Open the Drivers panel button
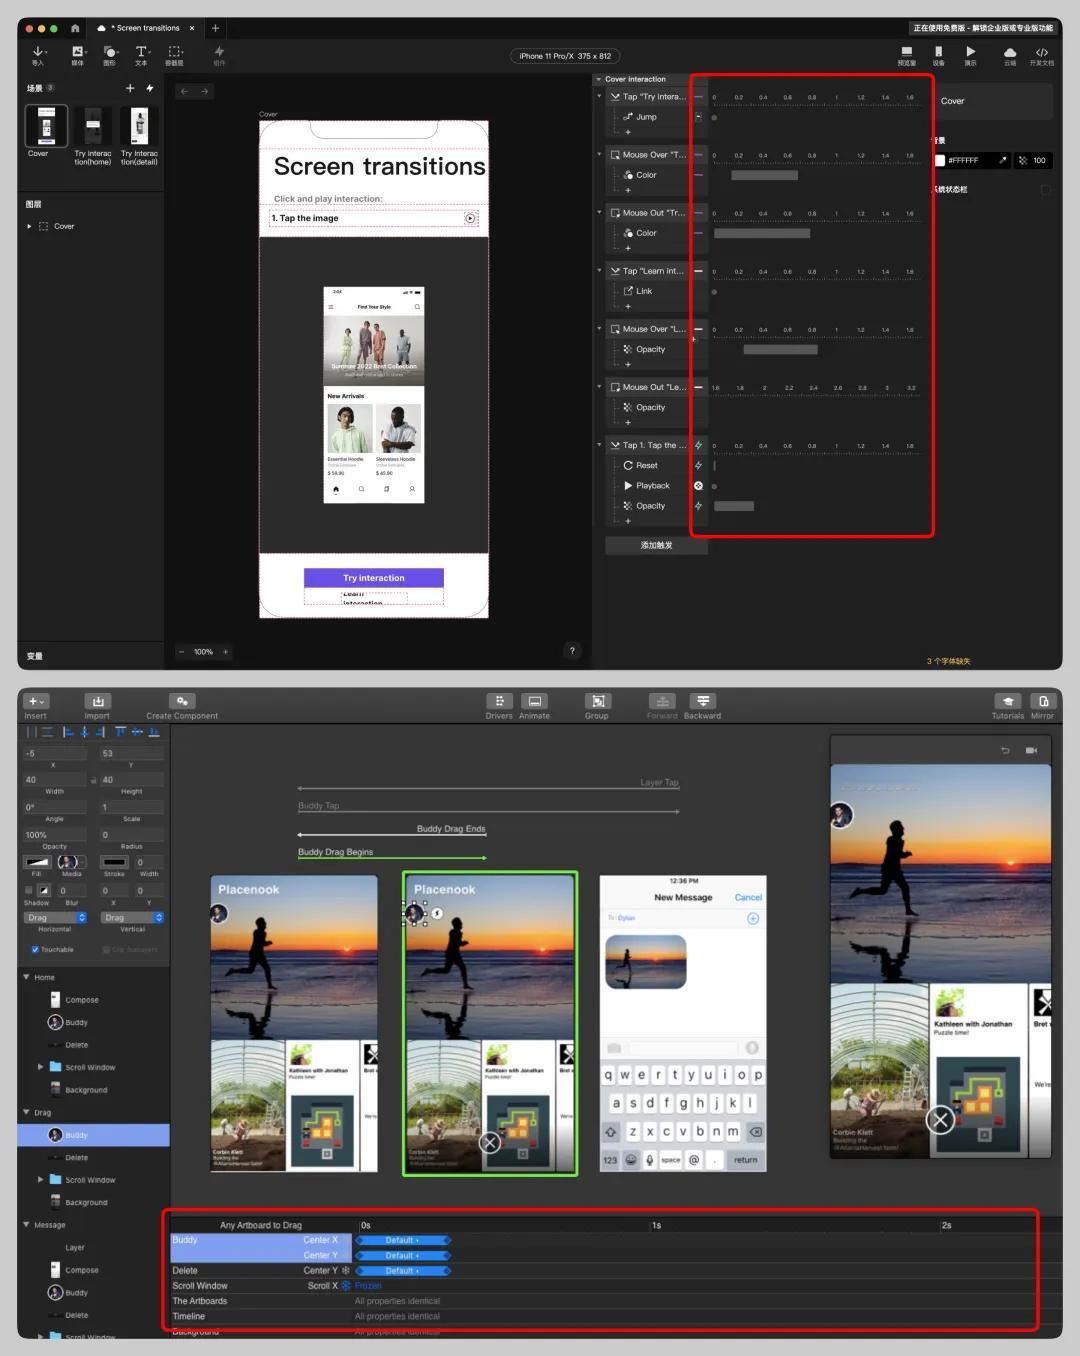 click(499, 702)
